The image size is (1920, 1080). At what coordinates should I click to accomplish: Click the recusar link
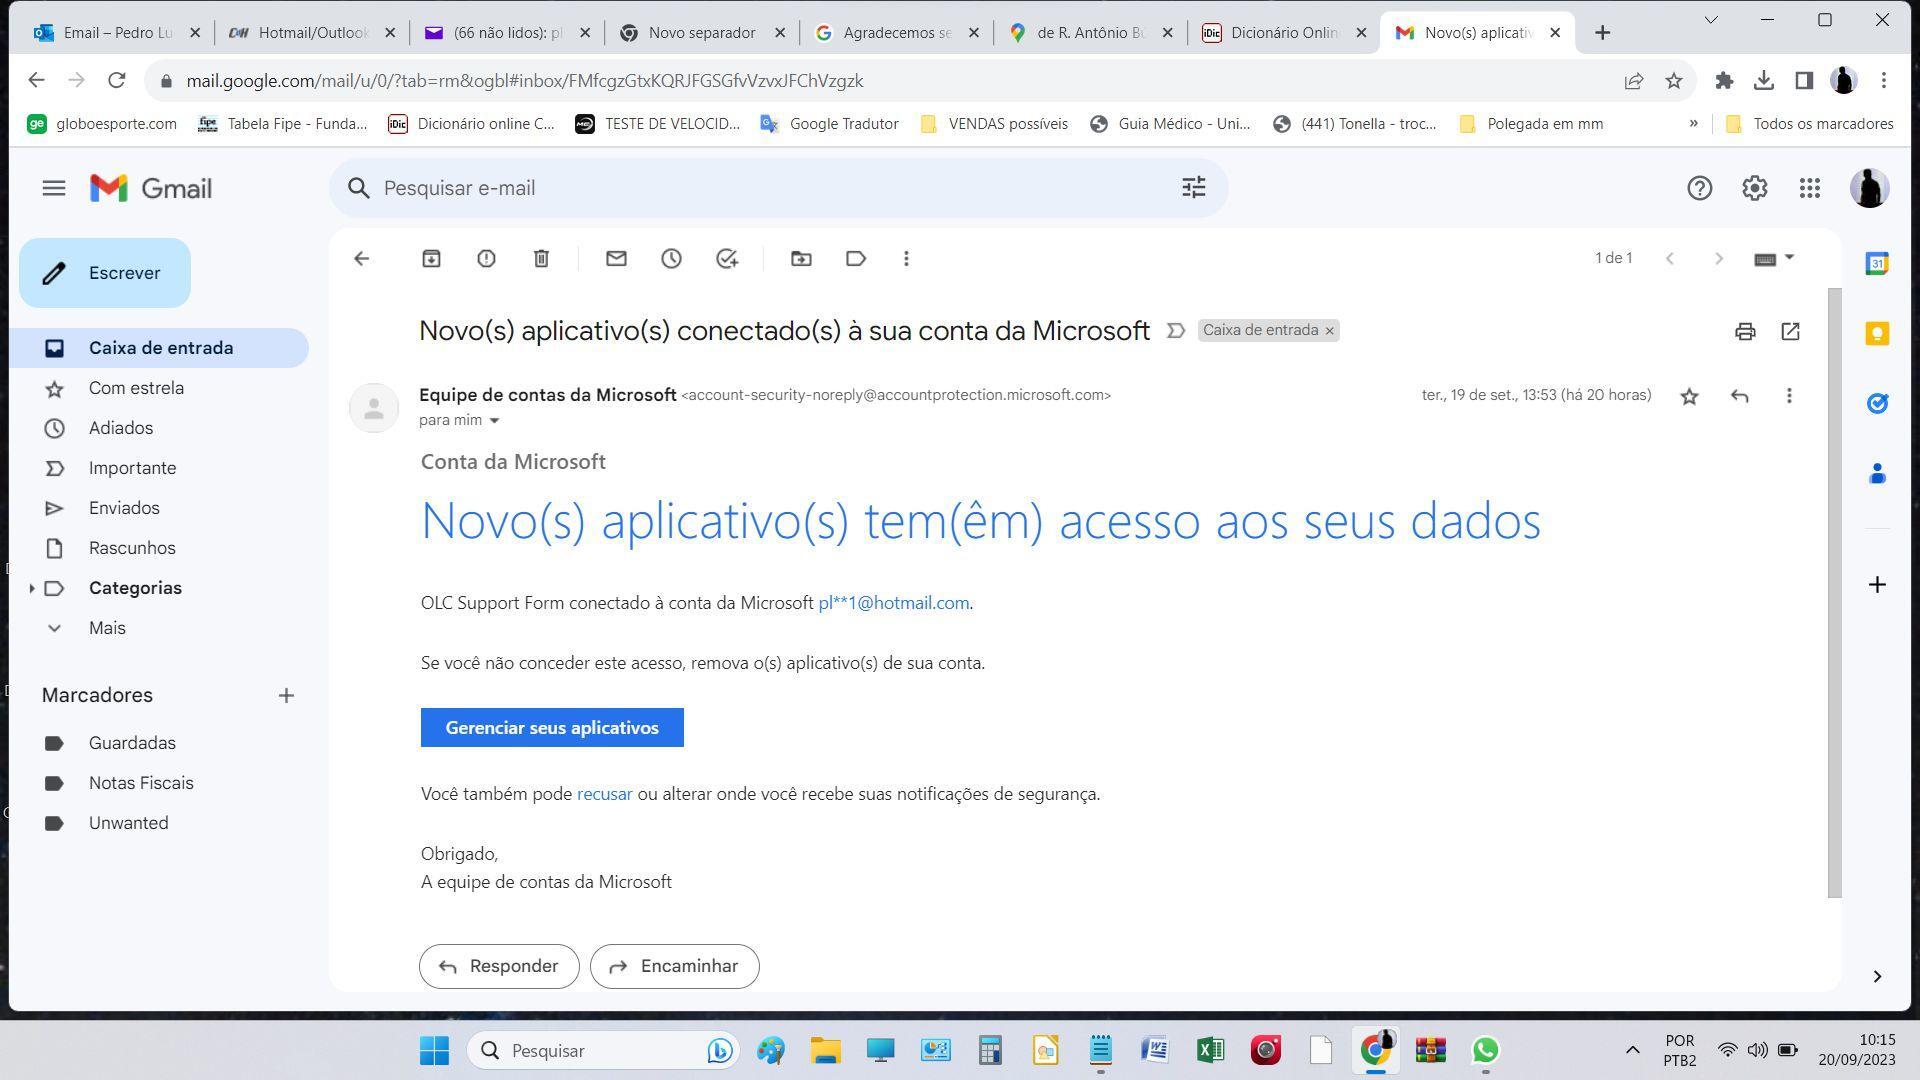[604, 794]
